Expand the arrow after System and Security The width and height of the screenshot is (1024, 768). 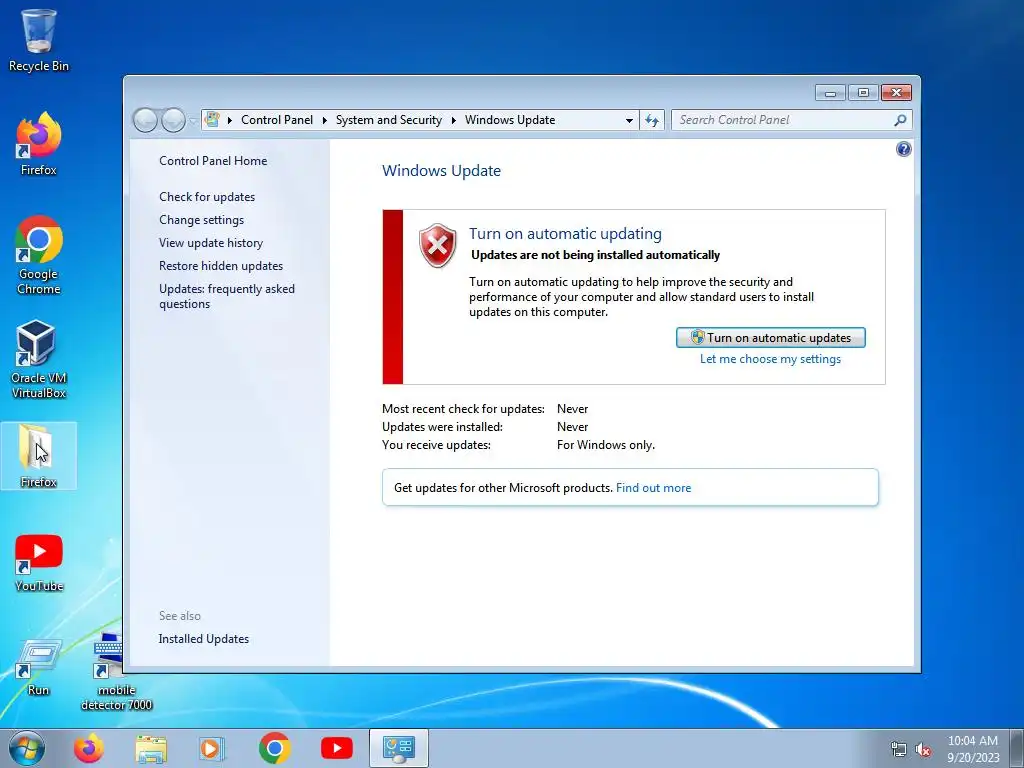pos(453,120)
